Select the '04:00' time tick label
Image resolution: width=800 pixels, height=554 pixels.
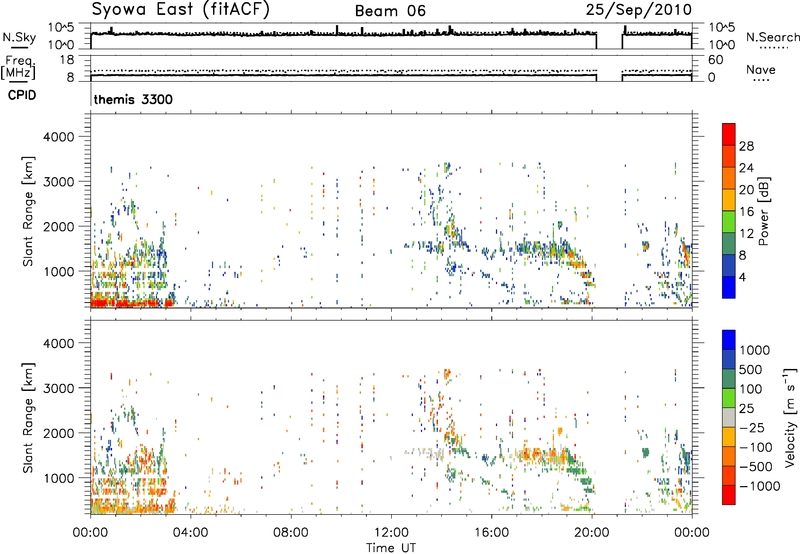[x=190, y=533]
